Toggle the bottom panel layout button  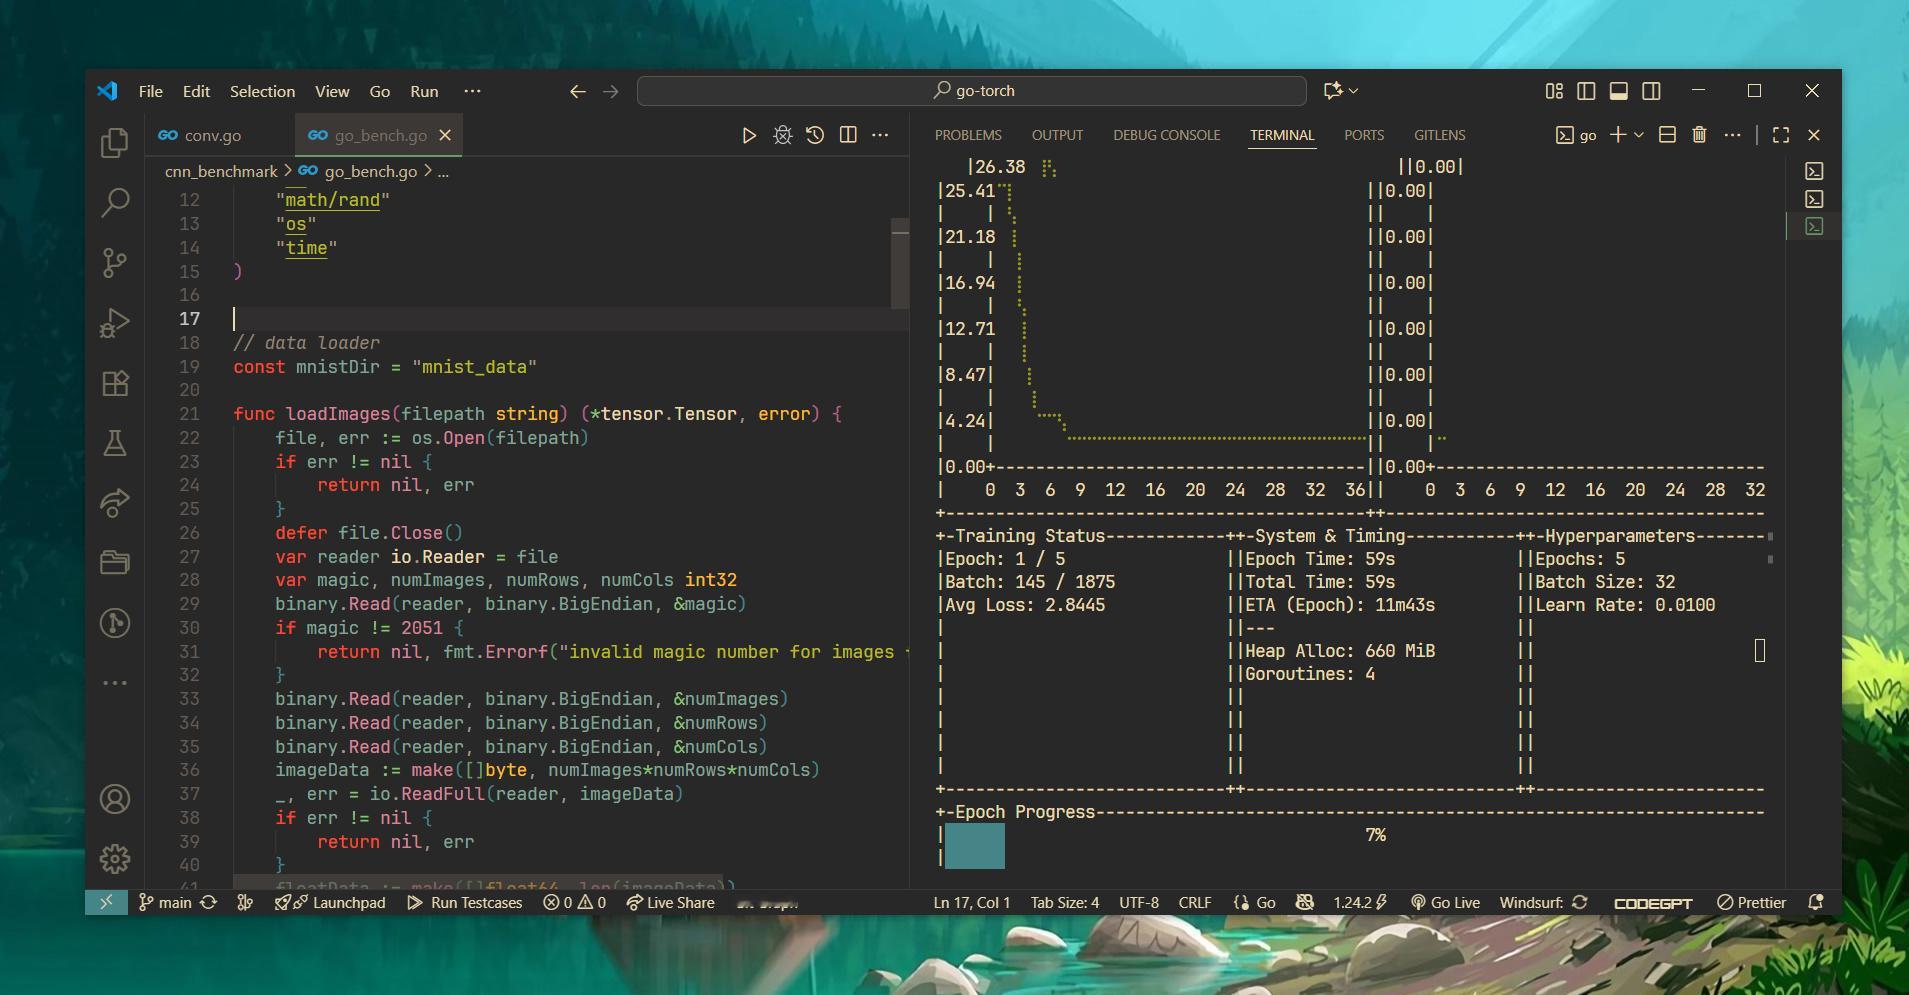point(1618,91)
